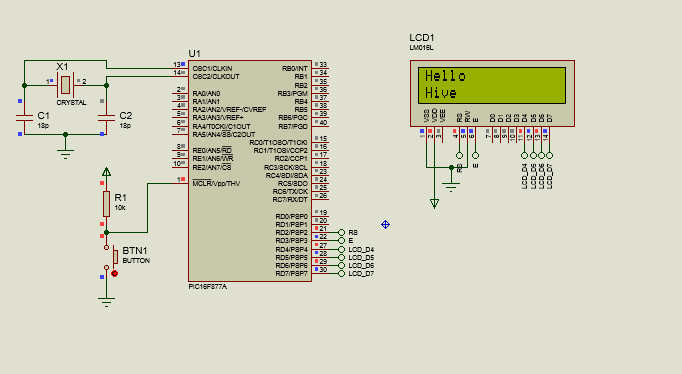Click the power terminal arrow above R1
Viewport: 682px width, 374px height.
pyautogui.click(x=106, y=172)
